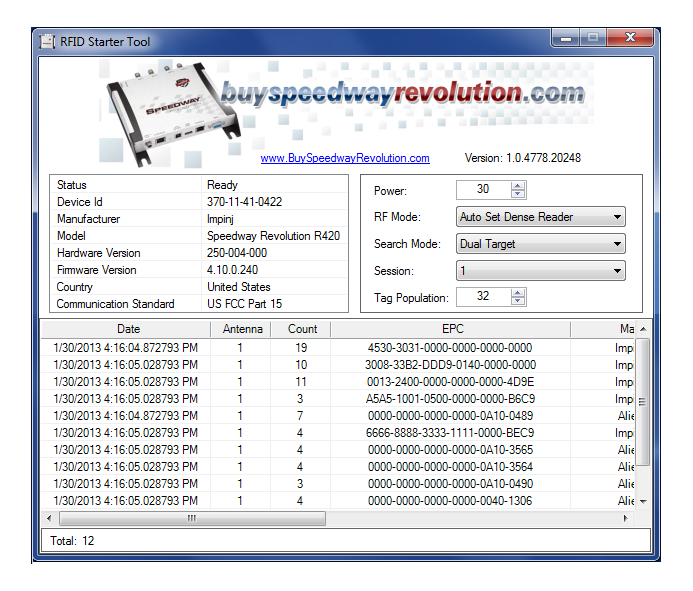Click the horizontal scrollbar thumb
693x591 pixels.
coord(192,518)
